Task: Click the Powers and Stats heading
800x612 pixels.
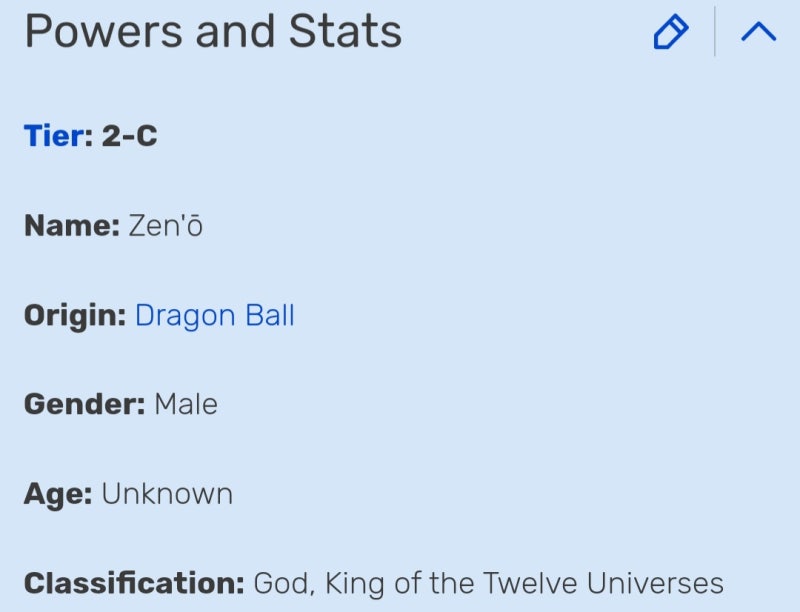Action: pyautogui.click(x=213, y=32)
